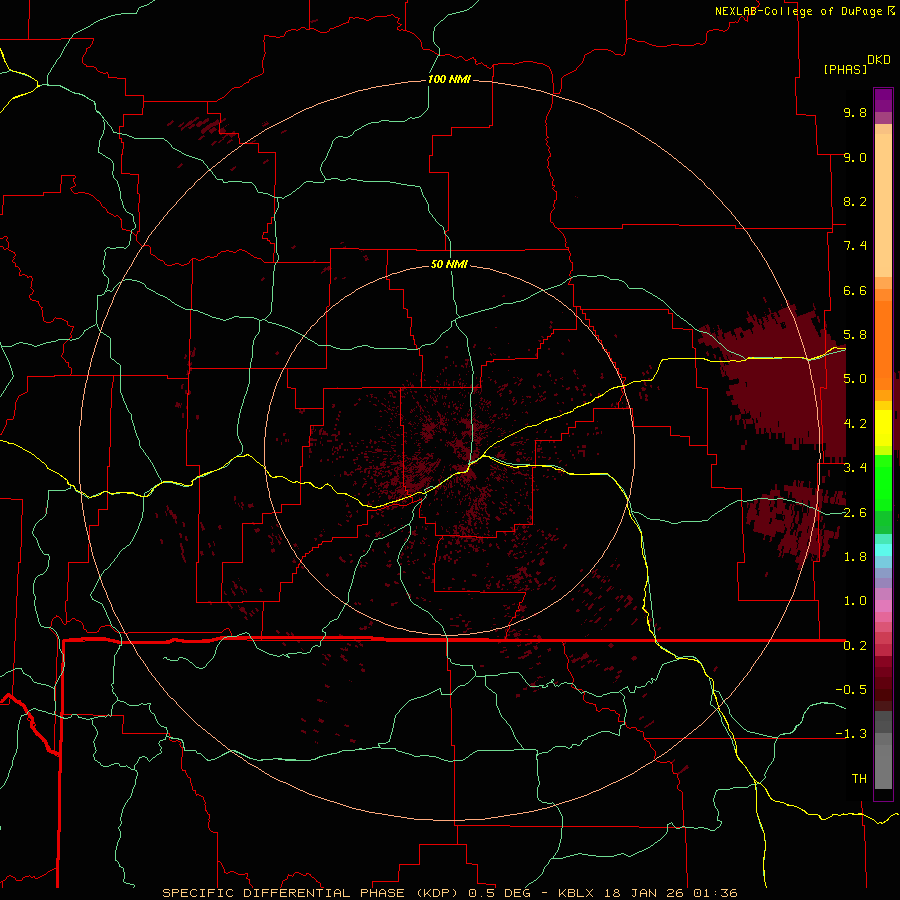Viewport: 900px width, 900px height.
Task: Click the 5.0 scale value
Action: pyautogui.click(x=855, y=379)
